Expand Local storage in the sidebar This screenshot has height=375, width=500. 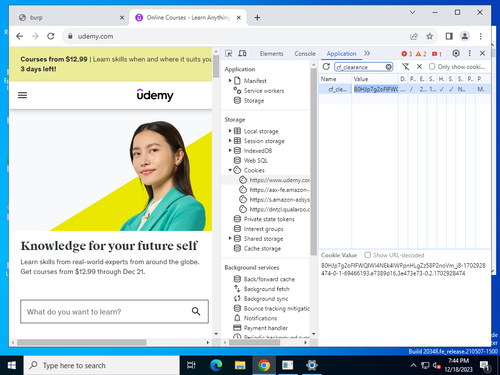[230, 131]
